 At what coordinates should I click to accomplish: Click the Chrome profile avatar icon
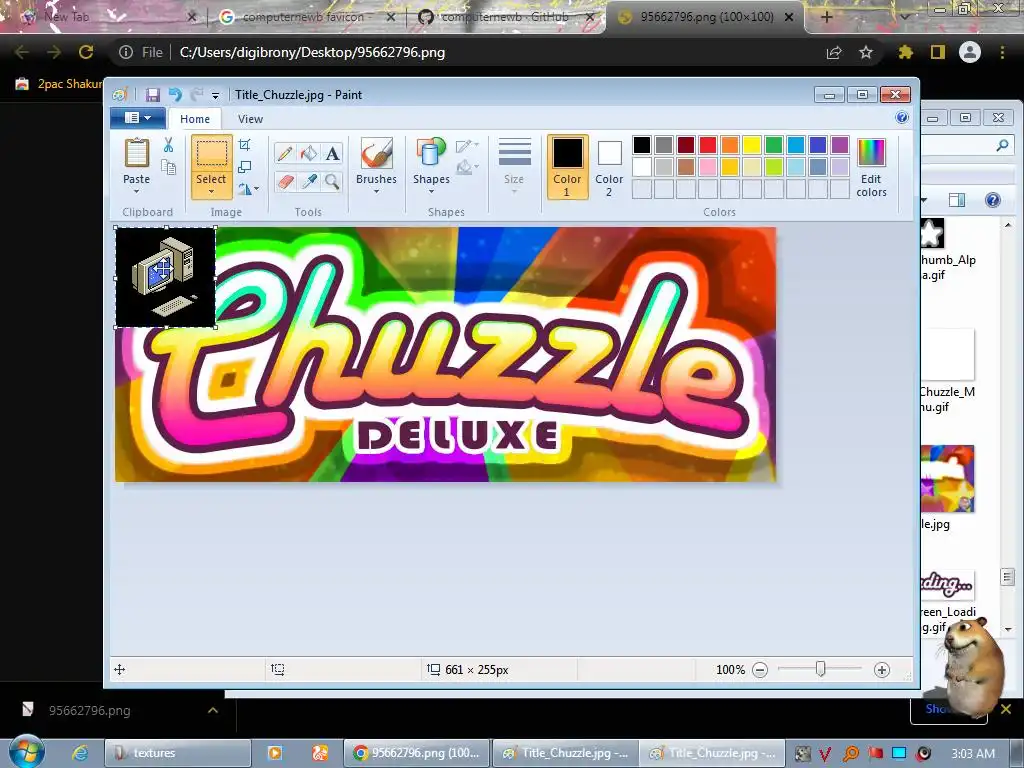[x=970, y=52]
